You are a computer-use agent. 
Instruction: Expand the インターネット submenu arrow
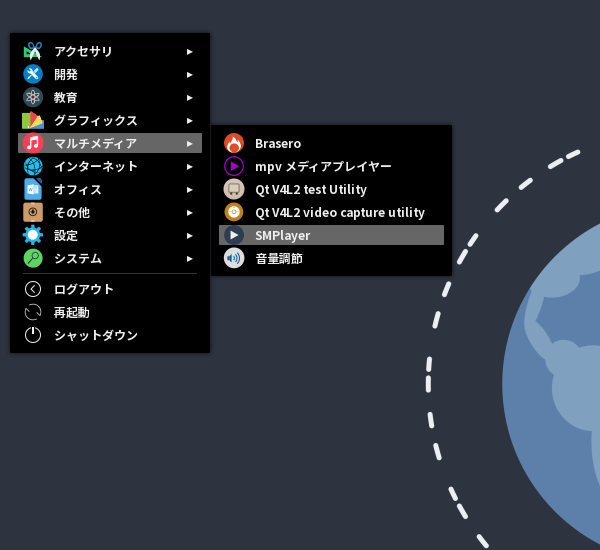click(189, 166)
